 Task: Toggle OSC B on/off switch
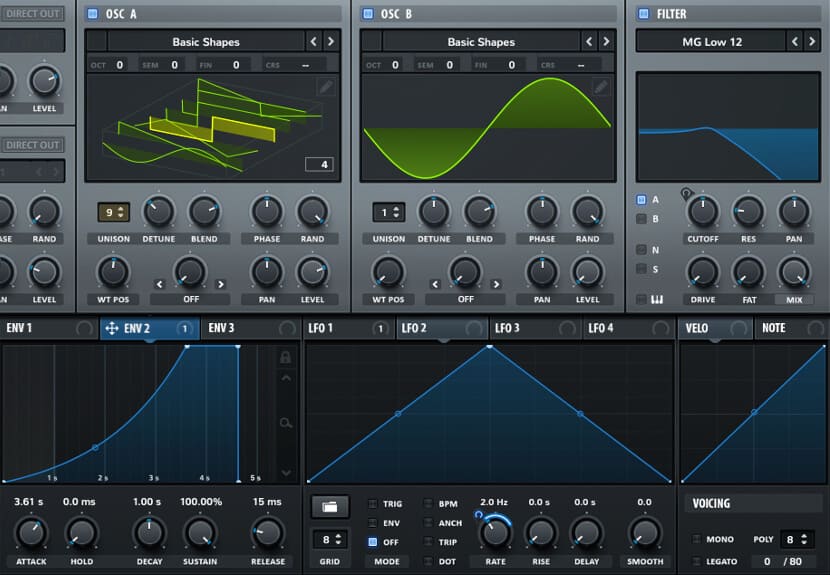pyautogui.click(x=367, y=14)
